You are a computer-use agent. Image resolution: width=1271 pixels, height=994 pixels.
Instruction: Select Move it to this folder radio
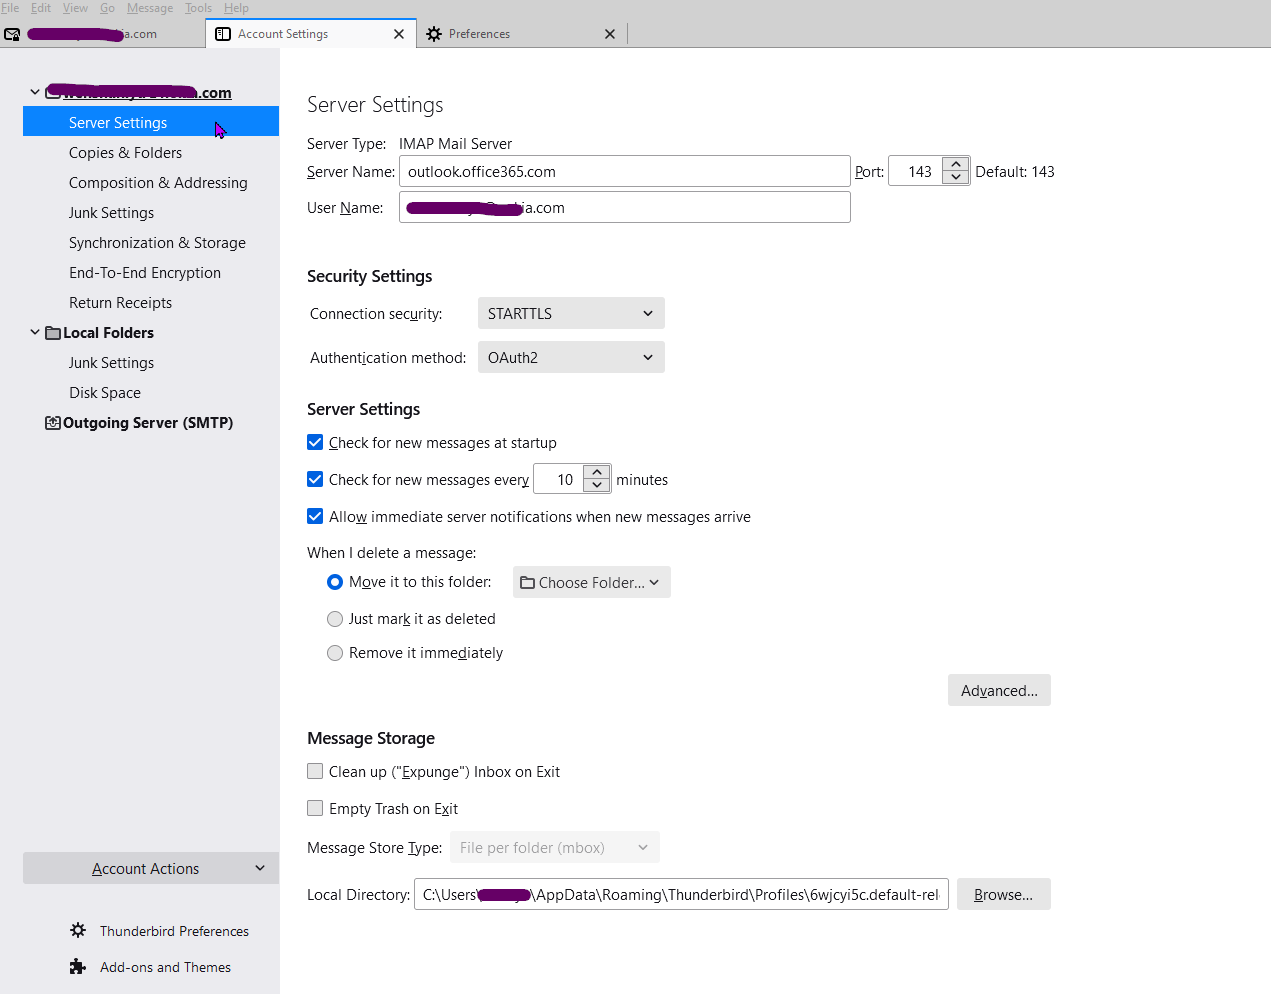tap(335, 582)
